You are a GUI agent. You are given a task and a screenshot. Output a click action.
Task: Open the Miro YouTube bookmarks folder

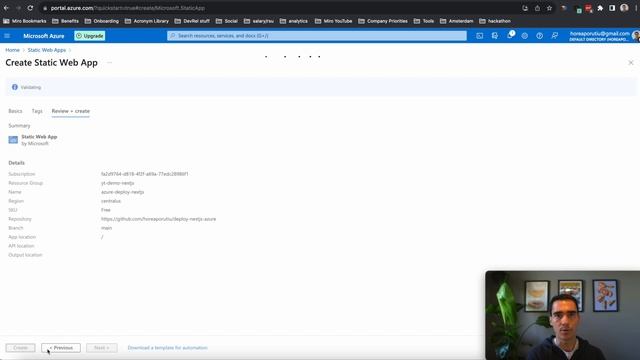click(333, 21)
